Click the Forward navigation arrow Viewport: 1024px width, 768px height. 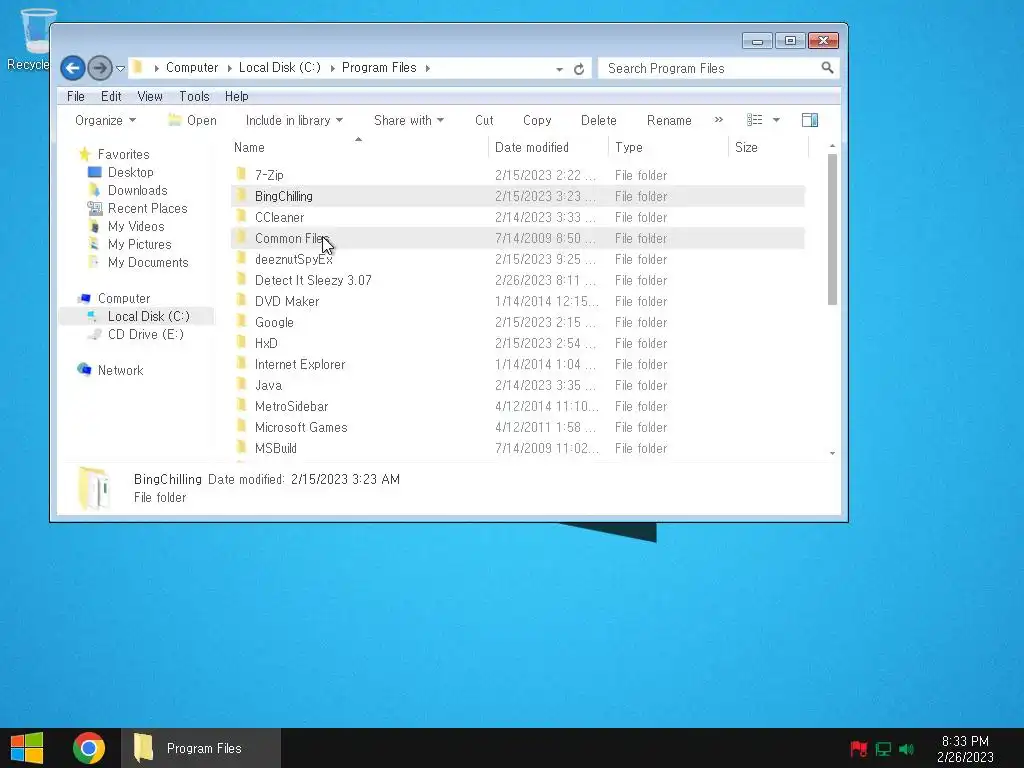coord(100,68)
